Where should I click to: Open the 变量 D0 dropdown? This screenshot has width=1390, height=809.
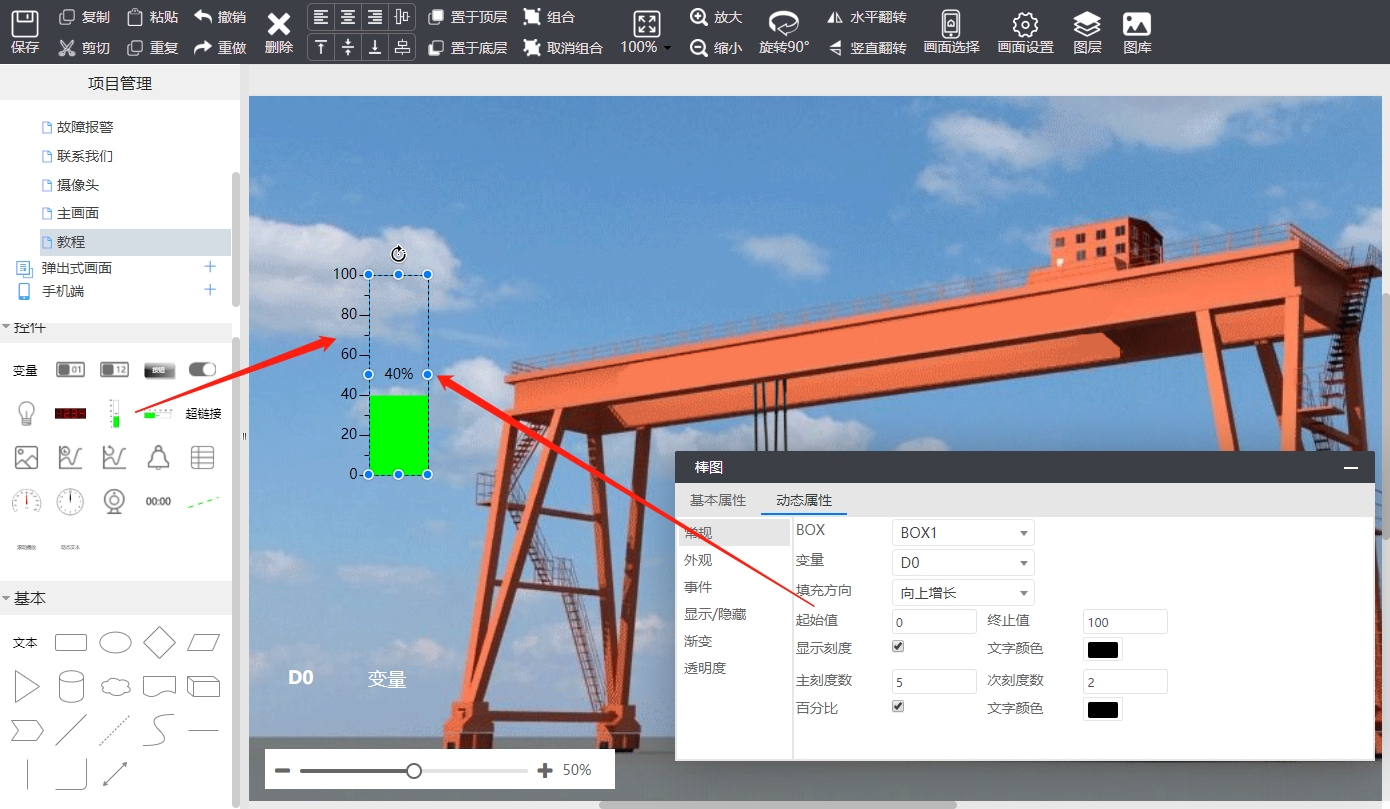pyautogui.click(x=962, y=563)
